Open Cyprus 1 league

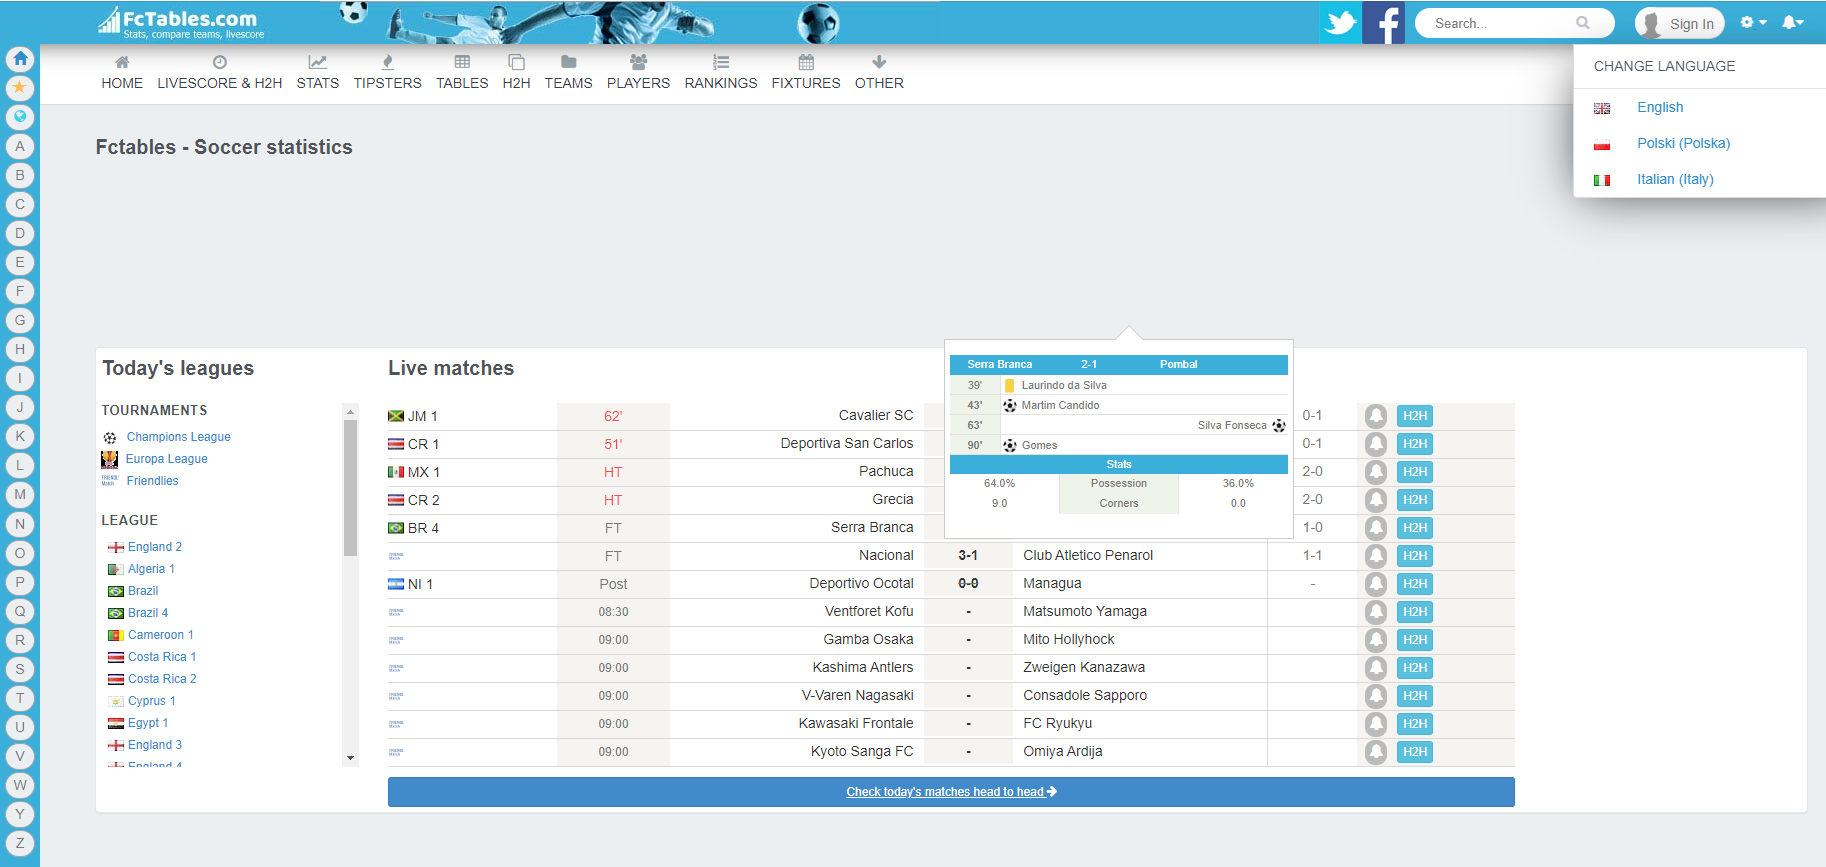point(152,701)
